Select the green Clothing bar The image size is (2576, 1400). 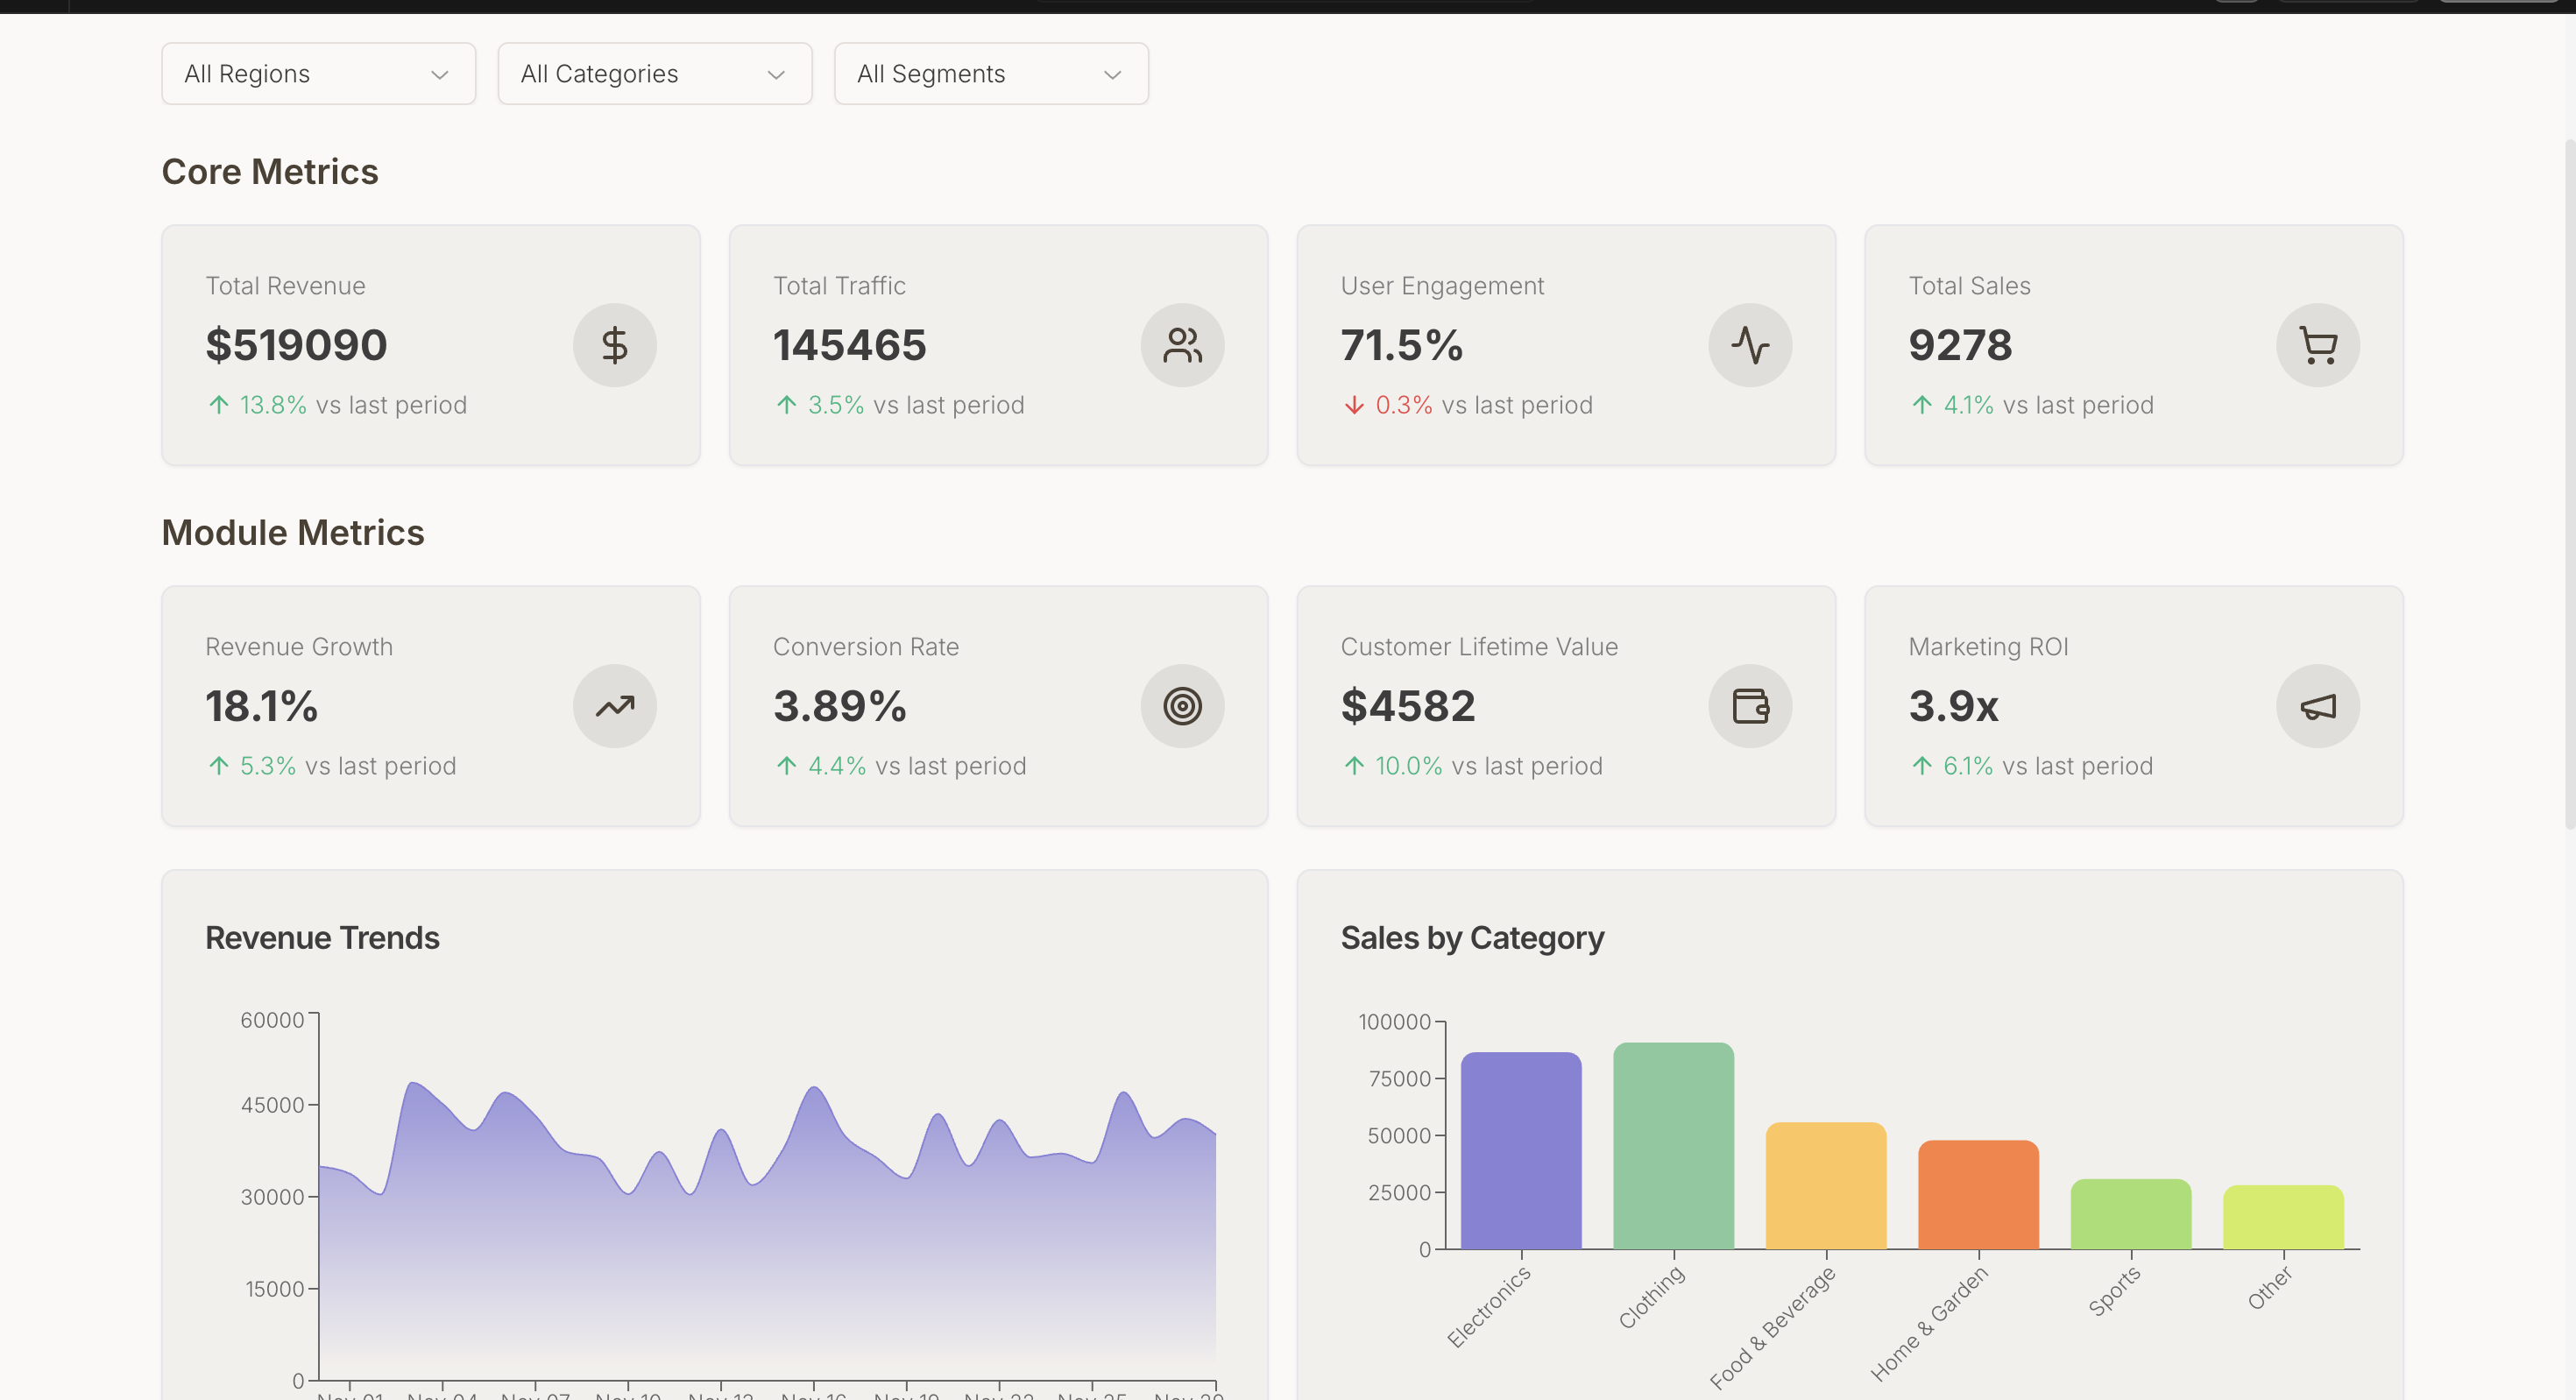1673,1145
